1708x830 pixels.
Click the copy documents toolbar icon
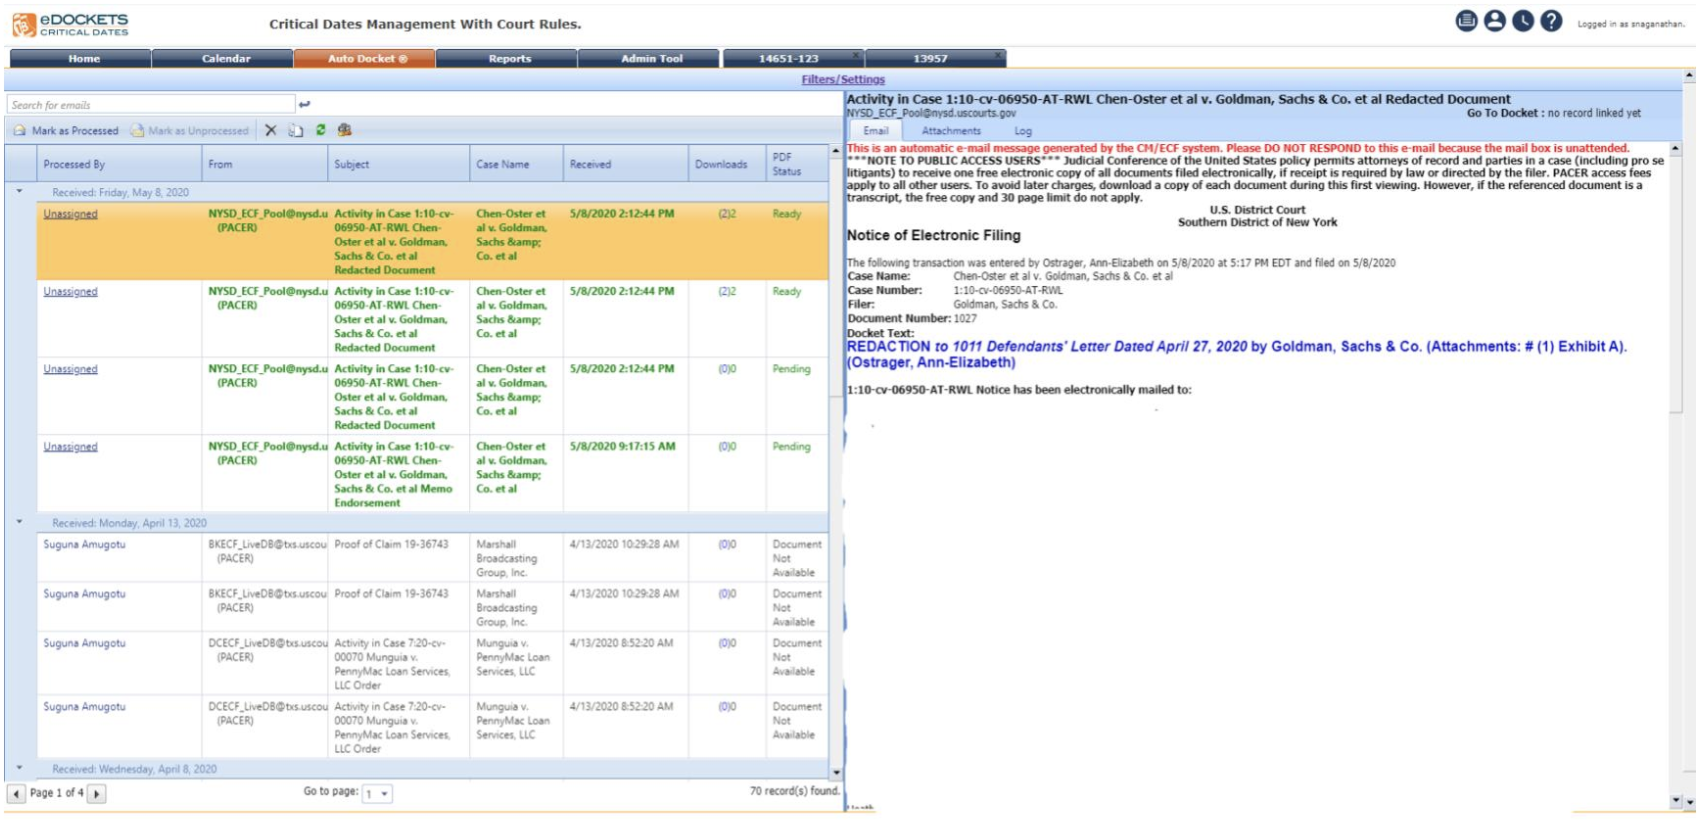point(296,130)
